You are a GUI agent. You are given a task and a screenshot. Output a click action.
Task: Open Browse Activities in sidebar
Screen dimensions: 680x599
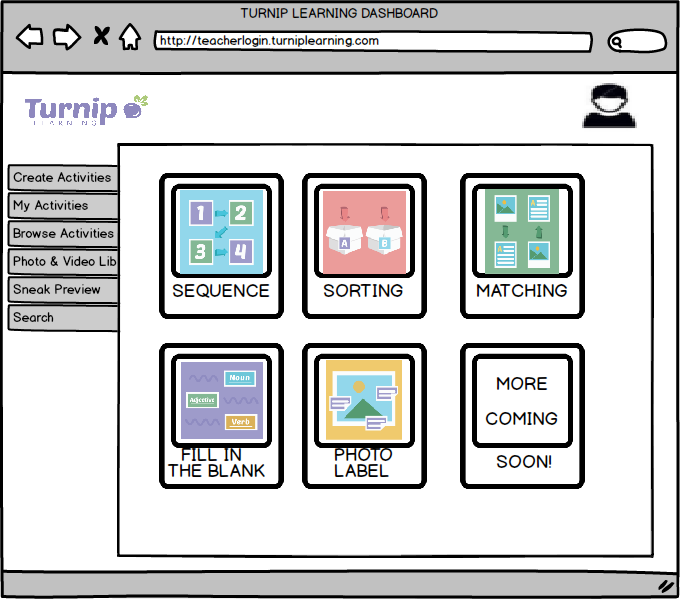click(63, 233)
